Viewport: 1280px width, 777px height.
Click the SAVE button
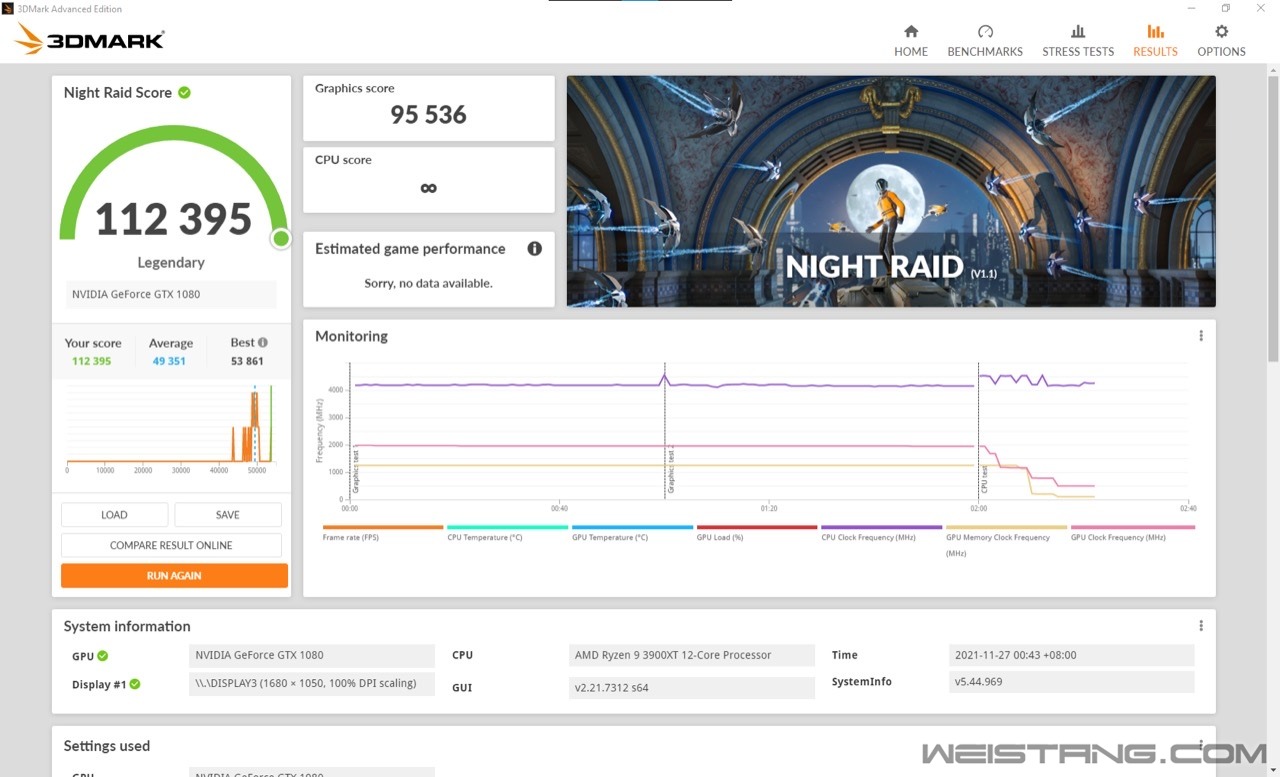point(228,515)
